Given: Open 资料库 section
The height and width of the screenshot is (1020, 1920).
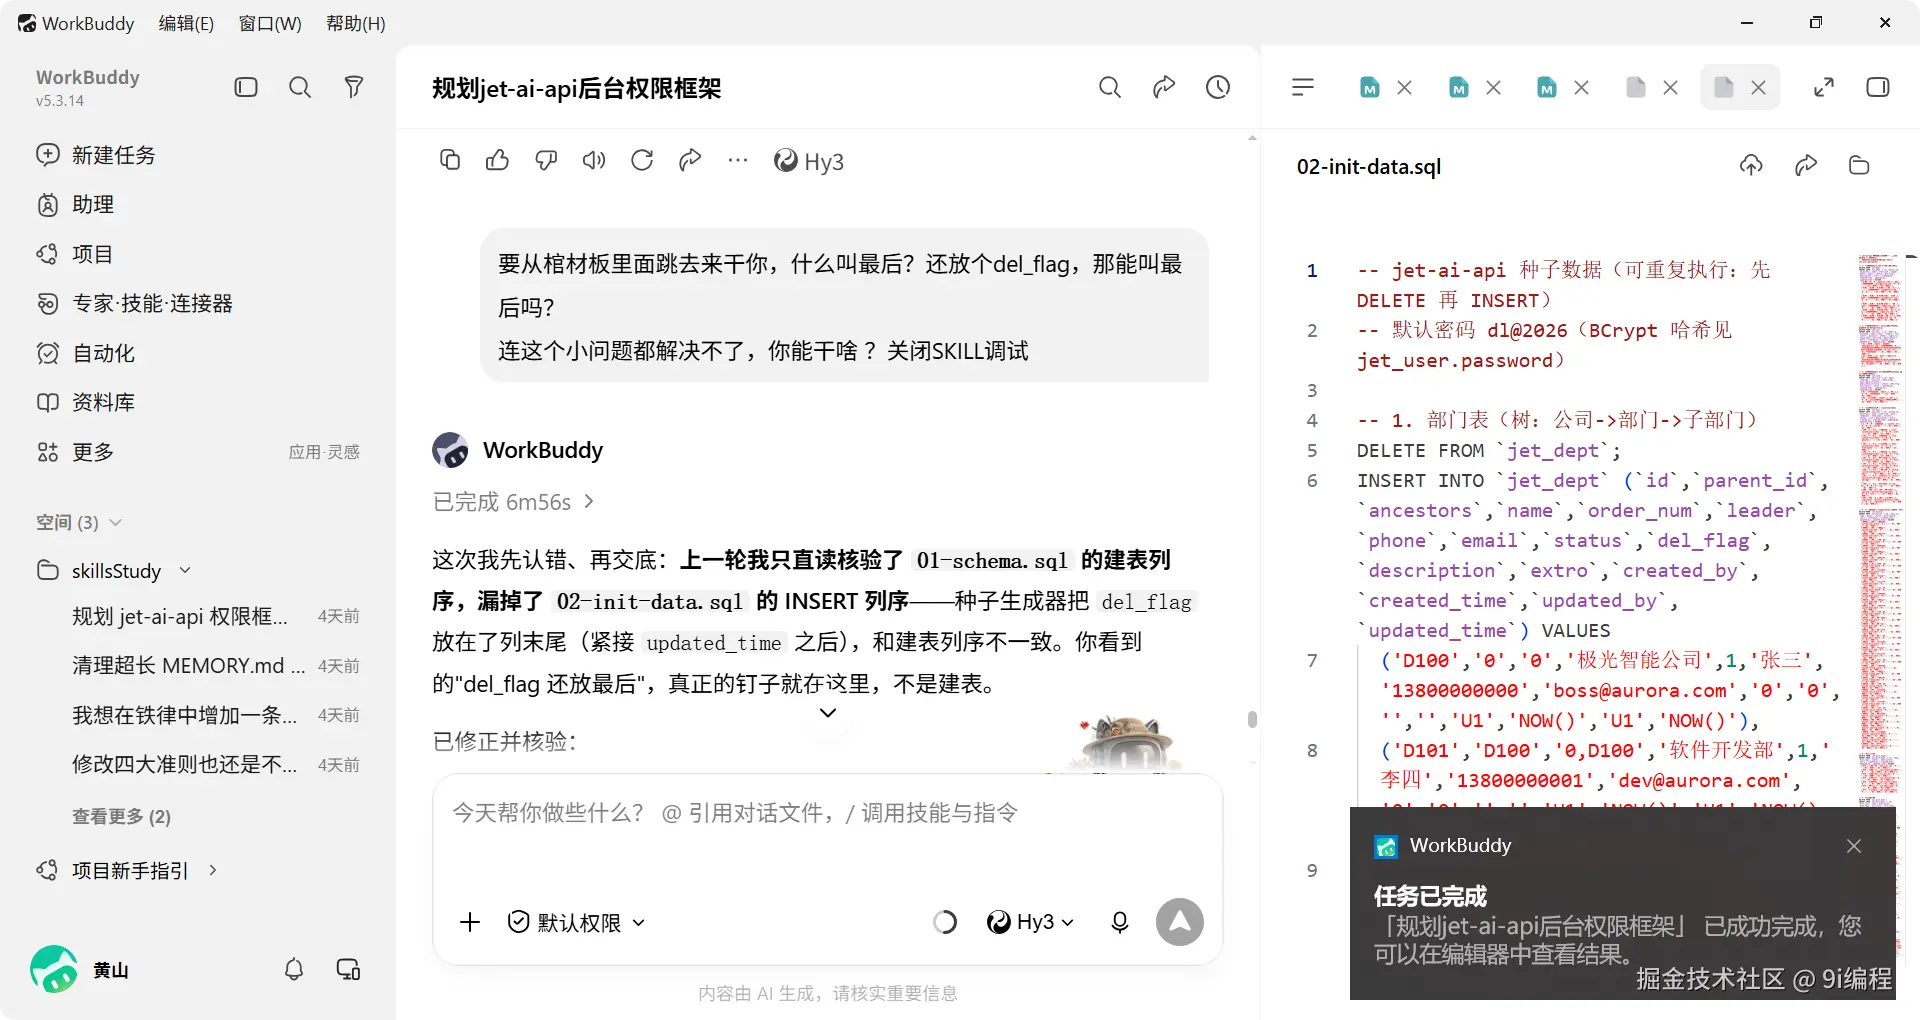Looking at the screenshot, I should 198,402.
